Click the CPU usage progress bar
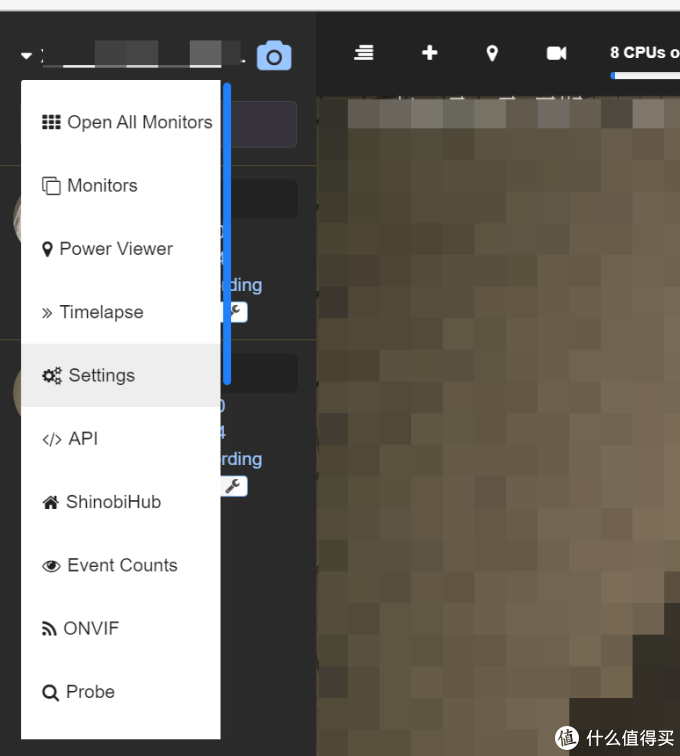Screen dimensions: 680x756 645,76
